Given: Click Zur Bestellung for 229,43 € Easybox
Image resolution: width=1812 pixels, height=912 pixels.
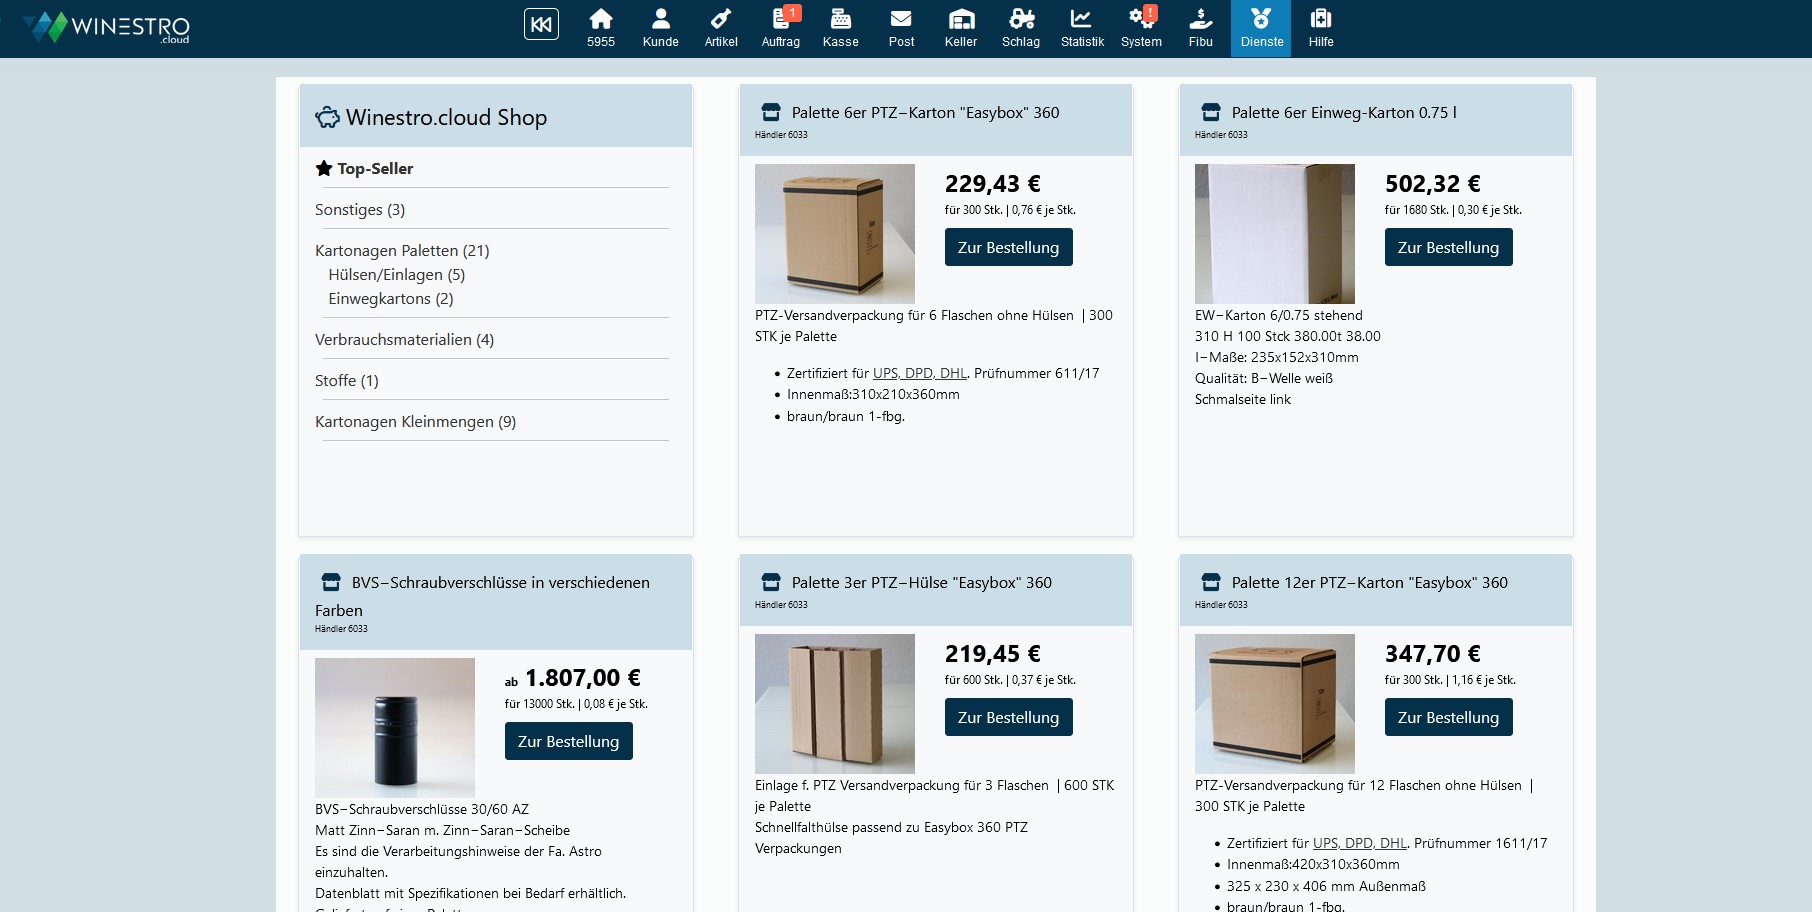Looking at the screenshot, I should click(x=1008, y=248).
